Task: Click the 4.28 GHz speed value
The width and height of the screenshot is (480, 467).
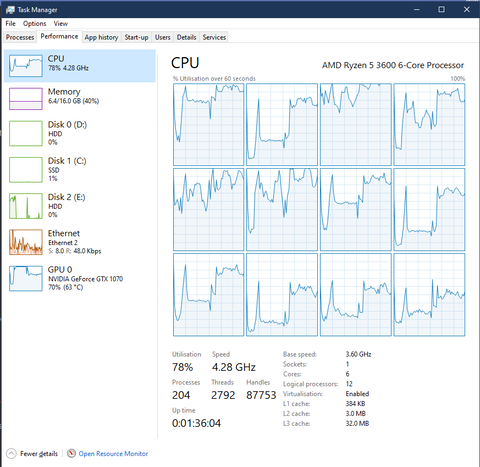Action: point(234,367)
